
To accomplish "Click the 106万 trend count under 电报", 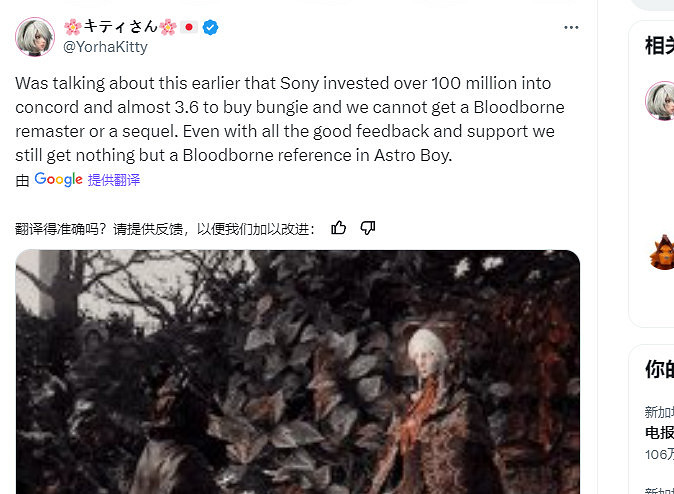I will point(658,455).
